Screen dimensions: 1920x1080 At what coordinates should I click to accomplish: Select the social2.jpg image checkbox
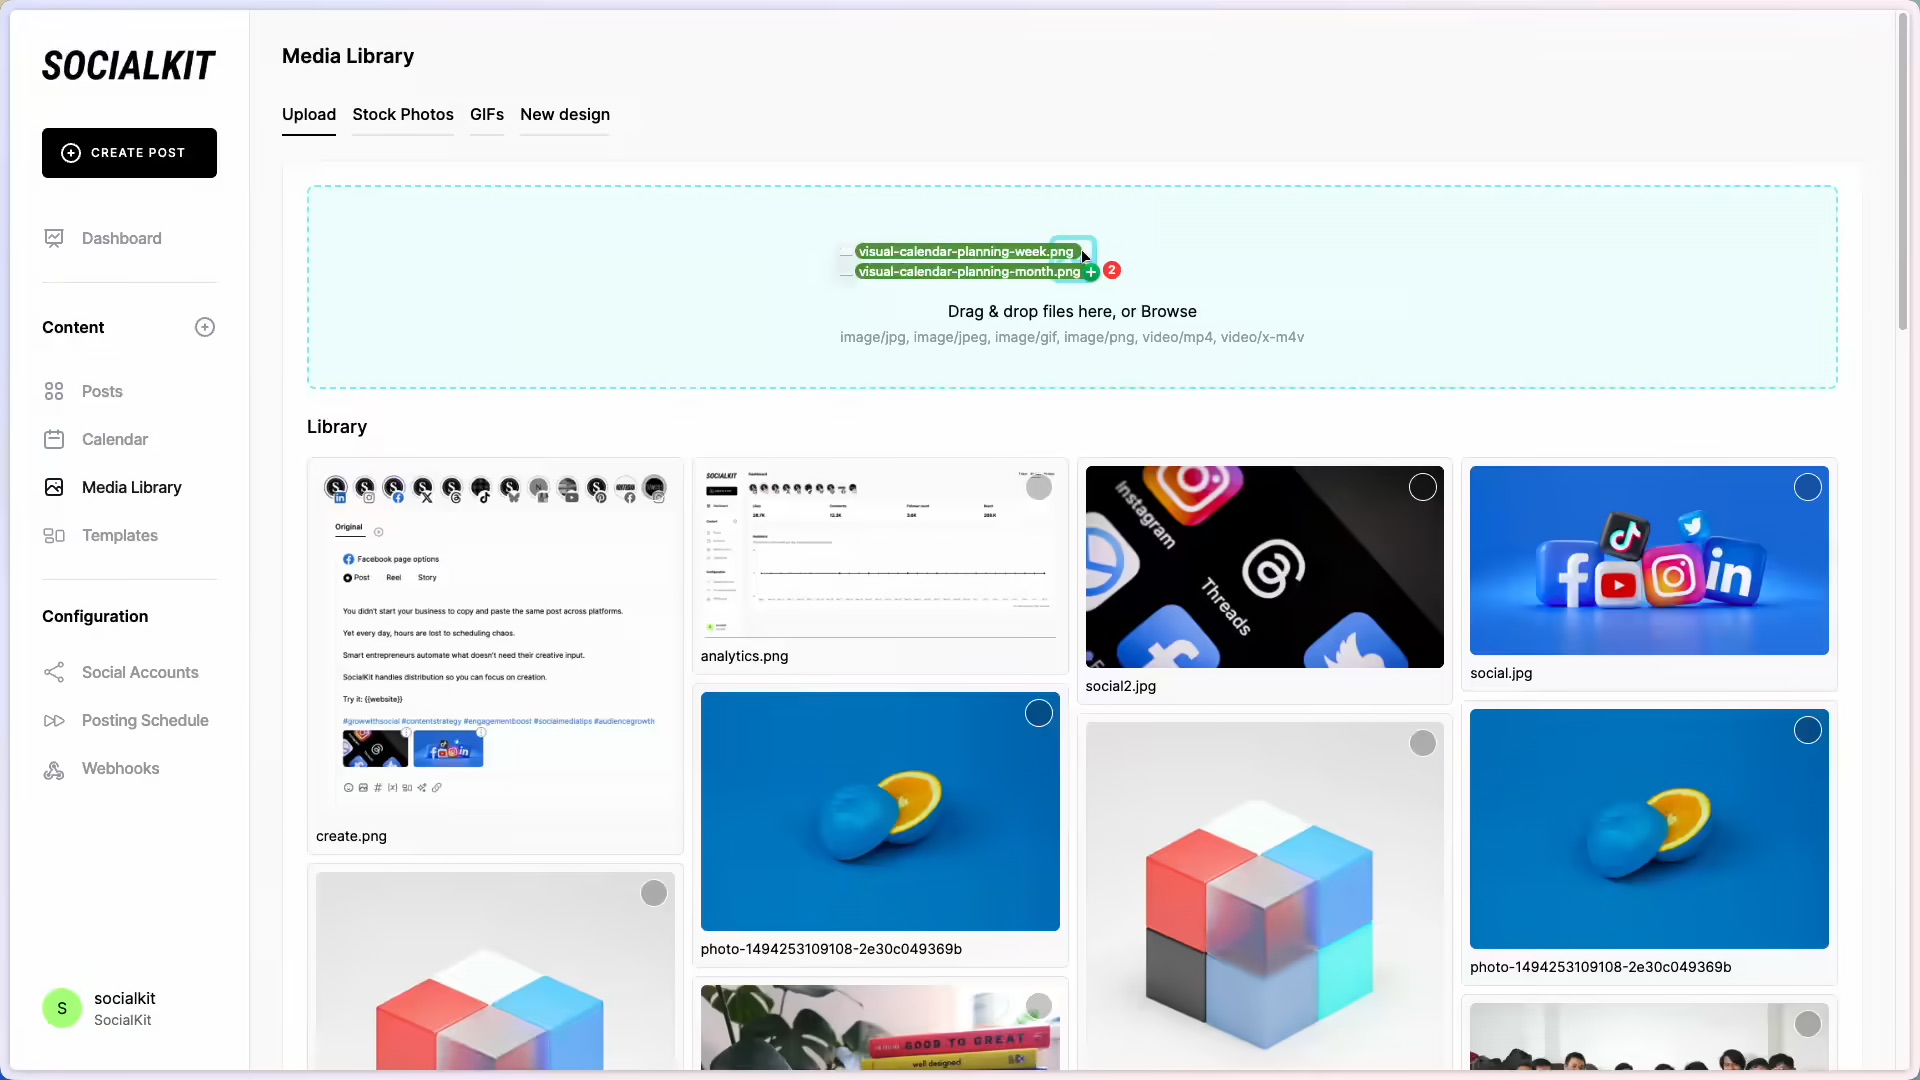pyautogui.click(x=1423, y=487)
